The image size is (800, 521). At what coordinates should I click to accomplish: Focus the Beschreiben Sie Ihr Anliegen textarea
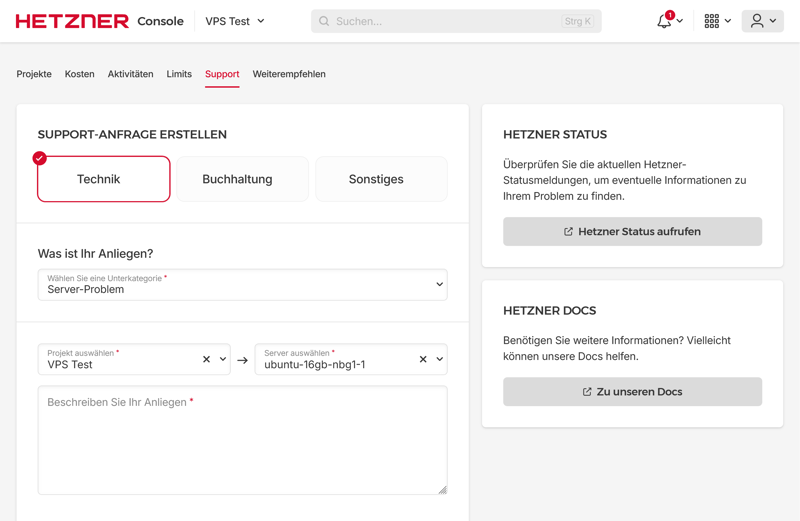click(242, 445)
